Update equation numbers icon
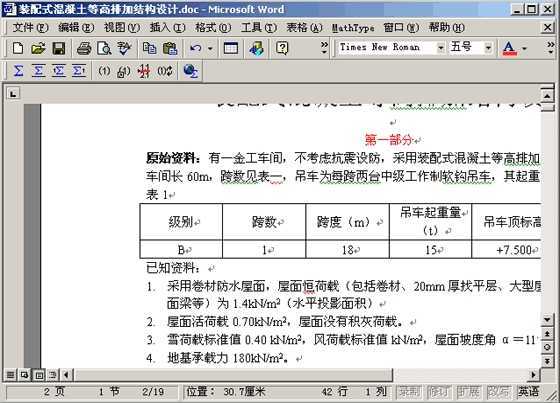560x403 pixels. click(165, 71)
